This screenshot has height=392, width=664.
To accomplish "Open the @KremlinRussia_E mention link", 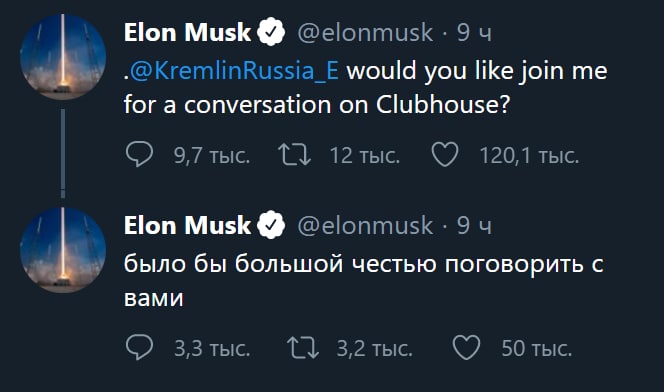I will coord(234,70).
